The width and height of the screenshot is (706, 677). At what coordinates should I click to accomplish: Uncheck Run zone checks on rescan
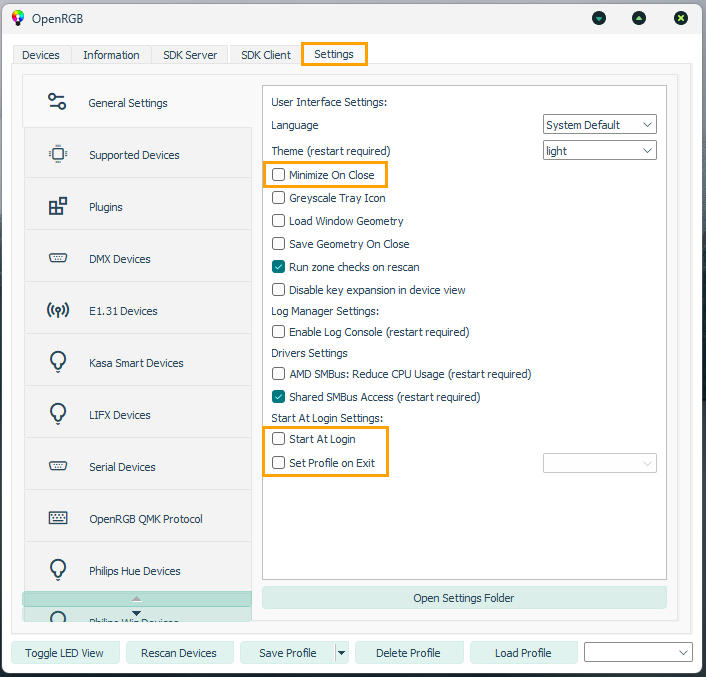point(278,266)
